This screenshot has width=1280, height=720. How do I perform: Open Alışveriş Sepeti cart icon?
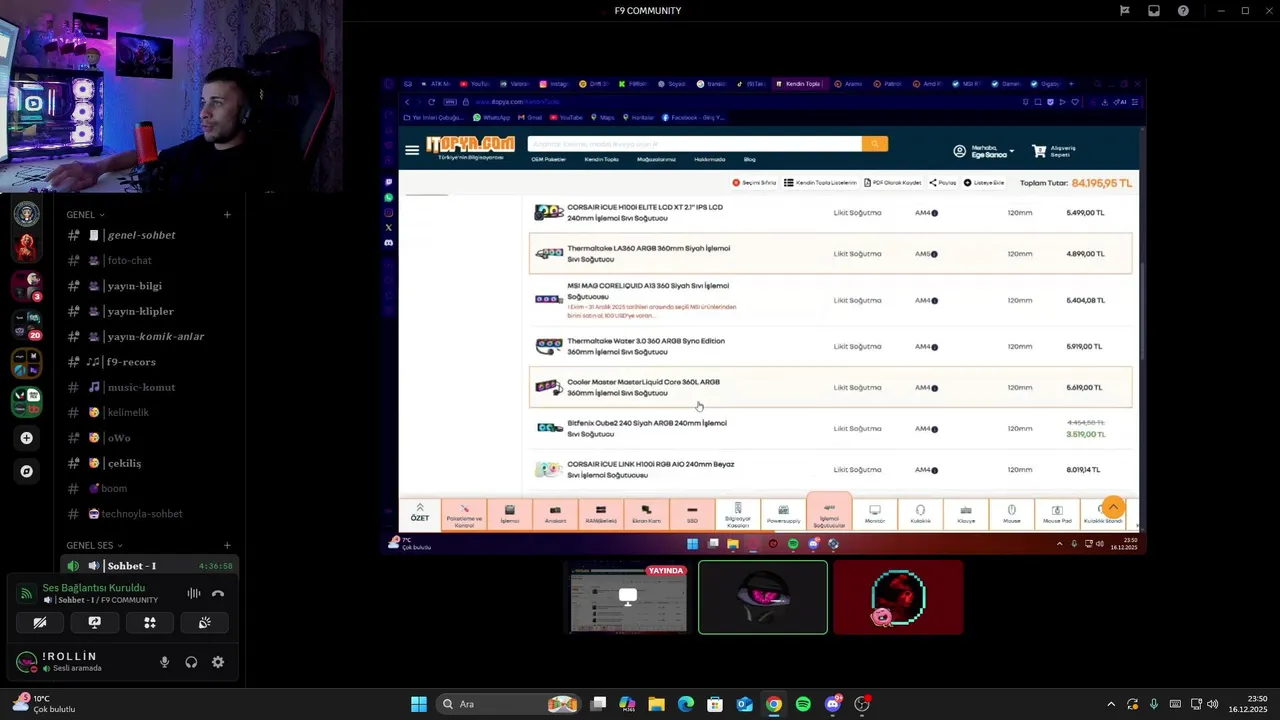(x=1039, y=151)
